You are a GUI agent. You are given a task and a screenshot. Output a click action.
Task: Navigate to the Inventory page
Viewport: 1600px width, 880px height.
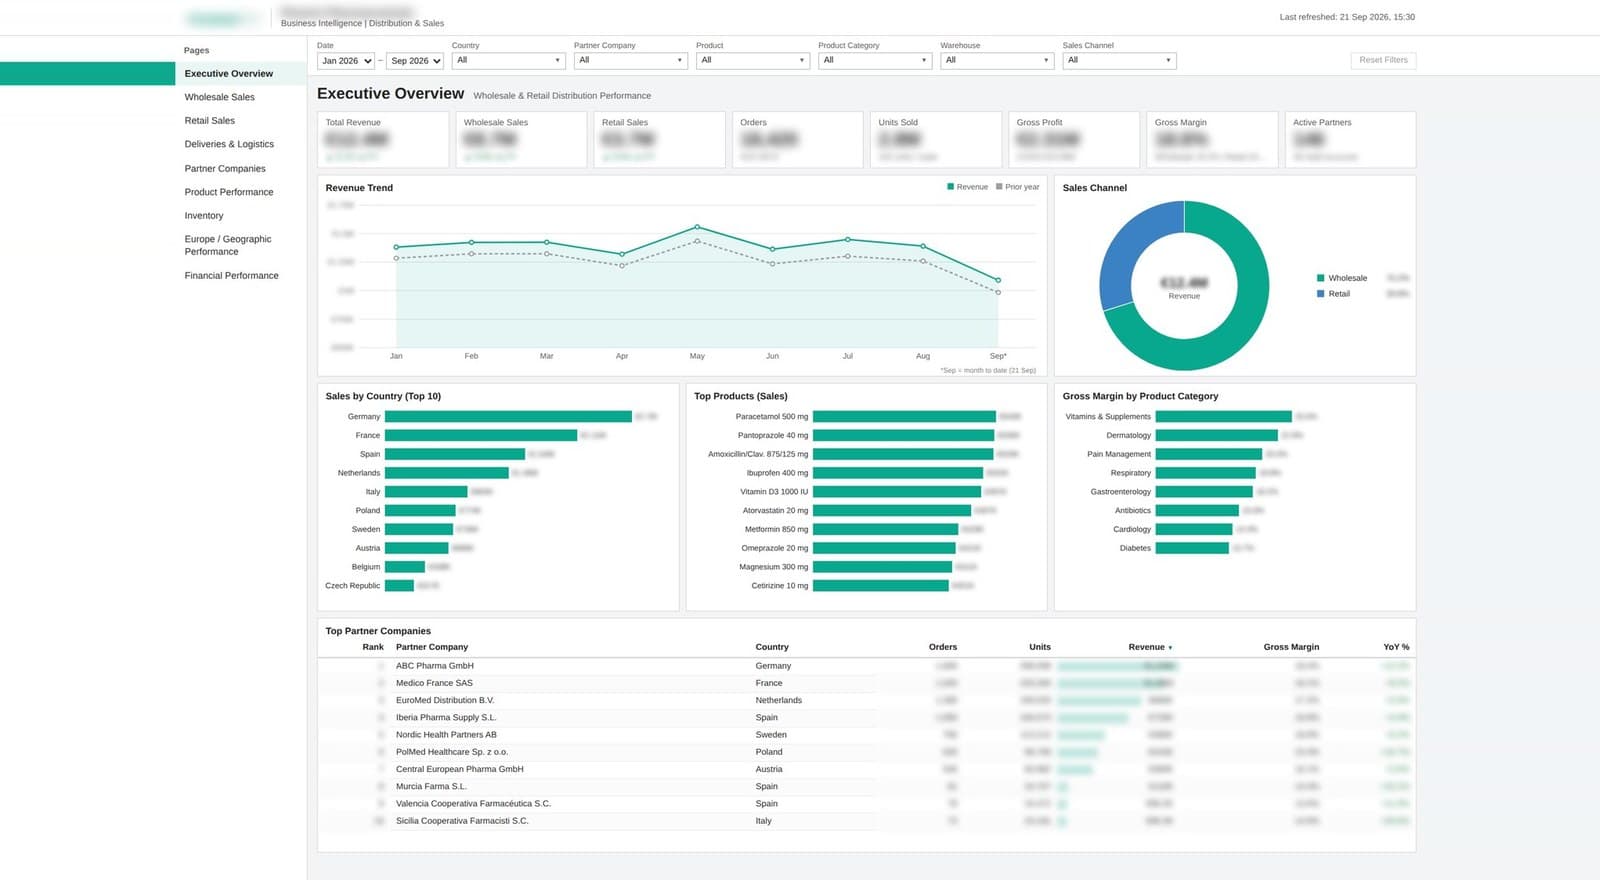point(204,216)
